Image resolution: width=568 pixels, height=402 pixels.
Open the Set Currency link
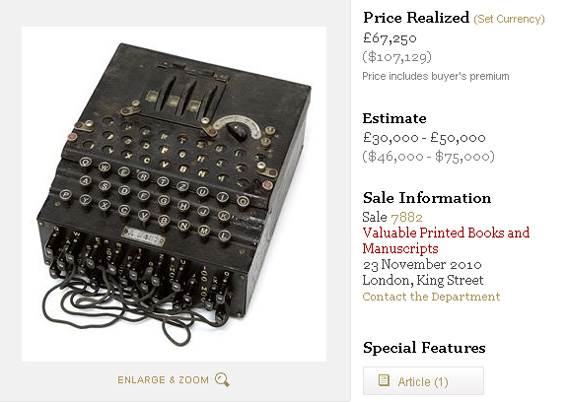(x=509, y=19)
